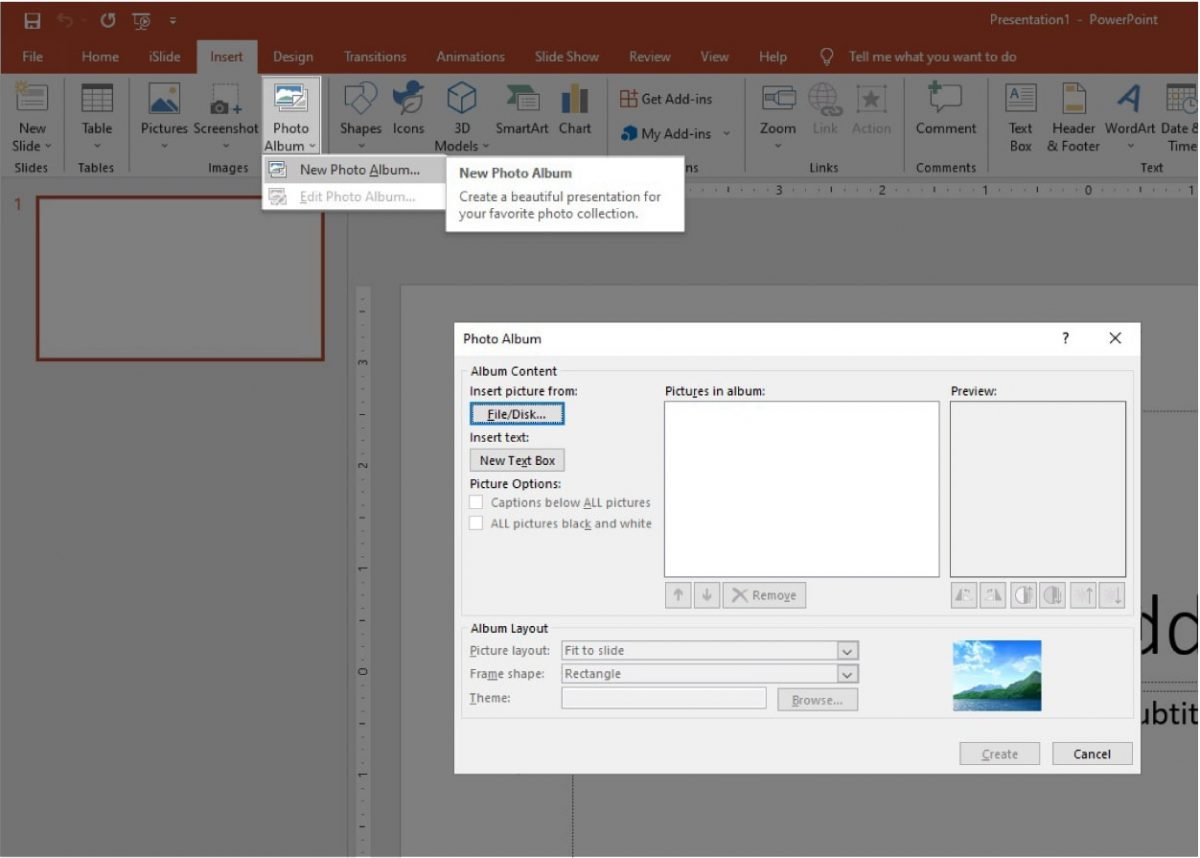The height and width of the screenshot is (858, 1200).
Task: Open the Picture layout dropdown
Action: coord(846,650)
